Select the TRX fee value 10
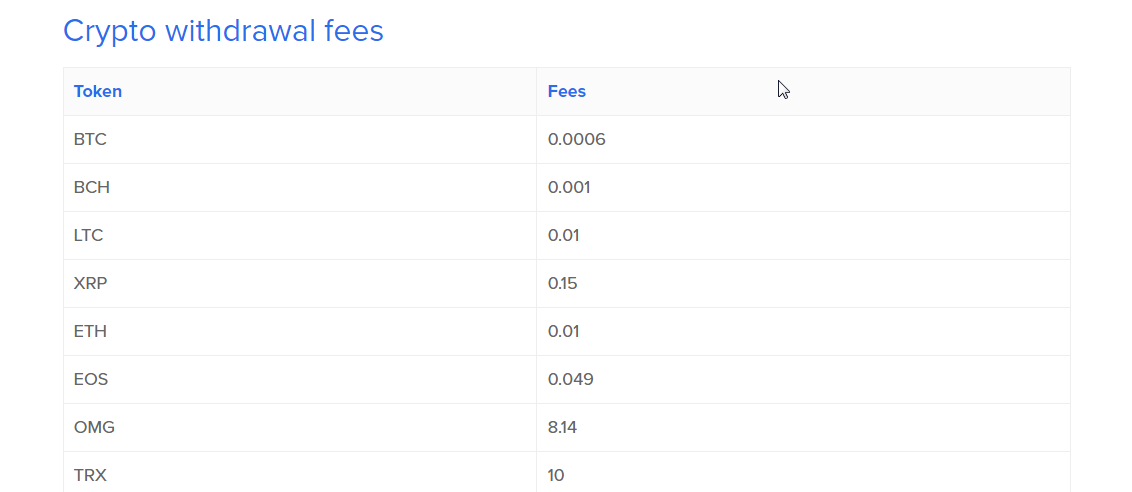The width and height of the screenshot is (1132, 492). tap(556, 475)
